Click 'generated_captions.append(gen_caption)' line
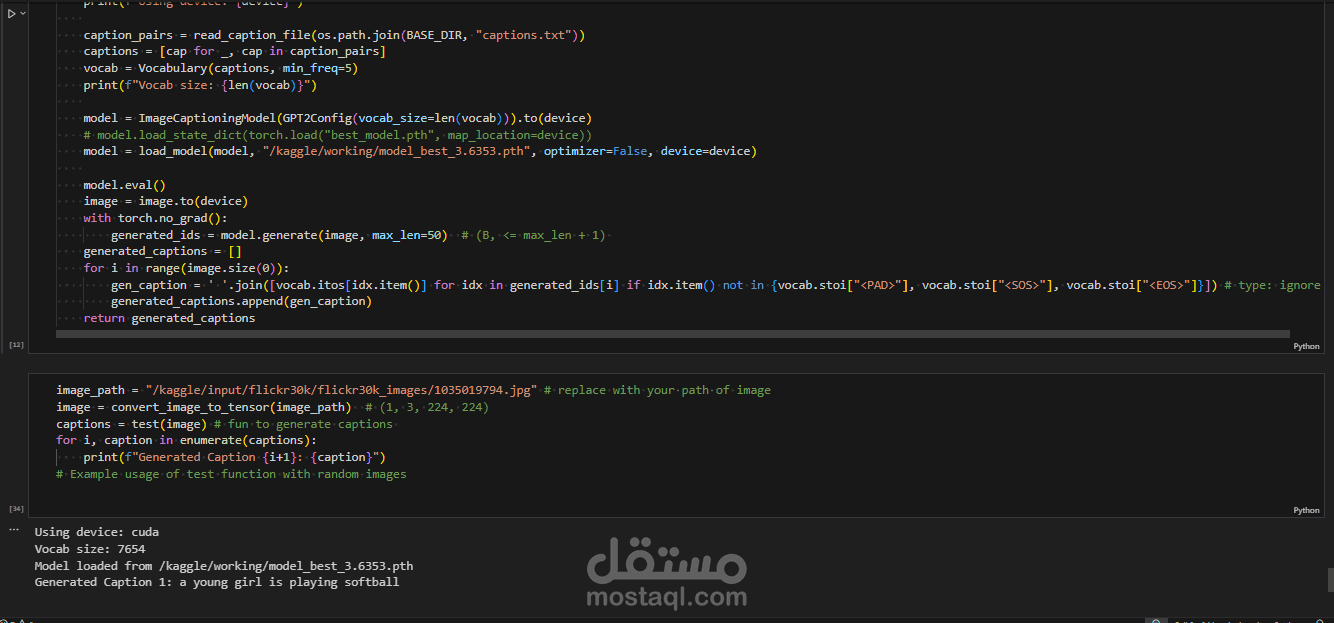This screenshot has height=623, width=1334. [x=241, y=301]
